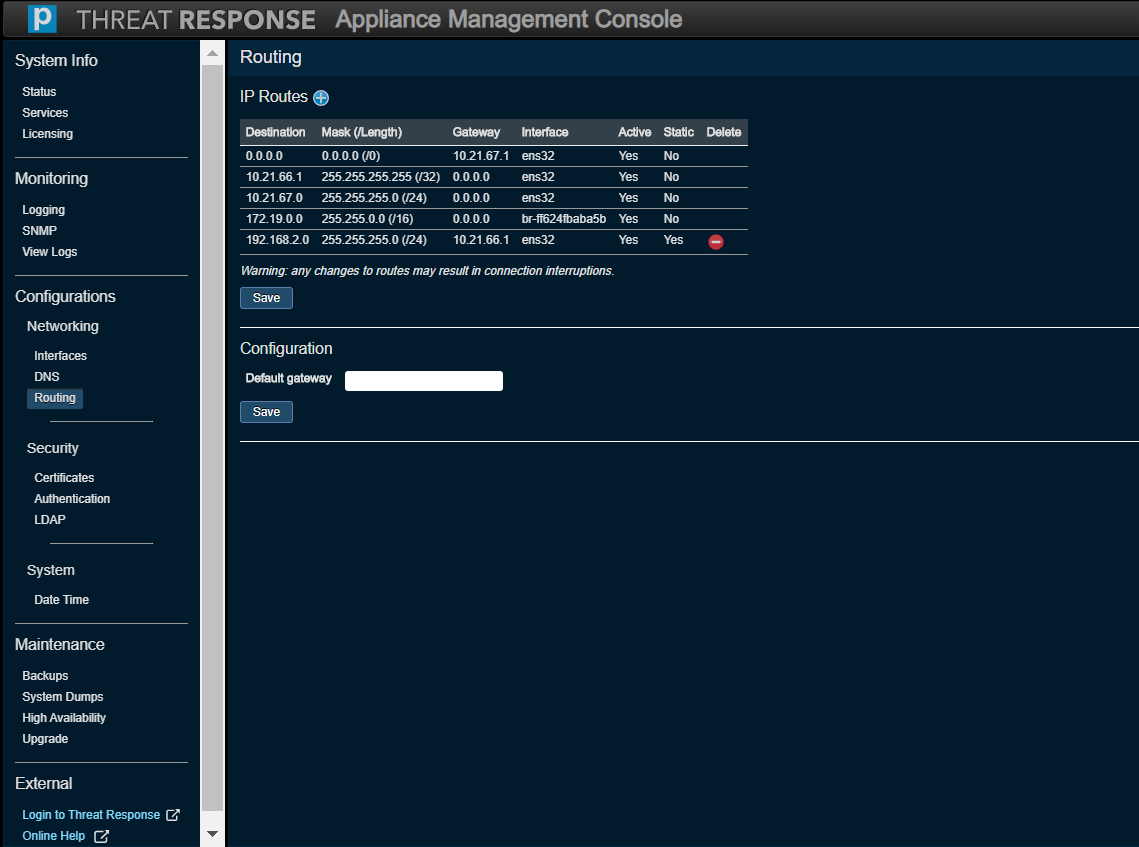The height and width of the screenshot is (847, 1139).
Task: Save the default gateway configuration
Action: point(266,412)
